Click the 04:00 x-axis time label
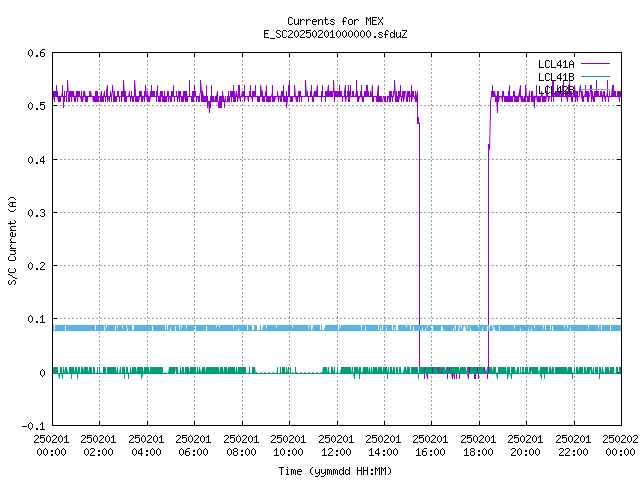Viewport: 640px width, 480px height. pos(146,452)
